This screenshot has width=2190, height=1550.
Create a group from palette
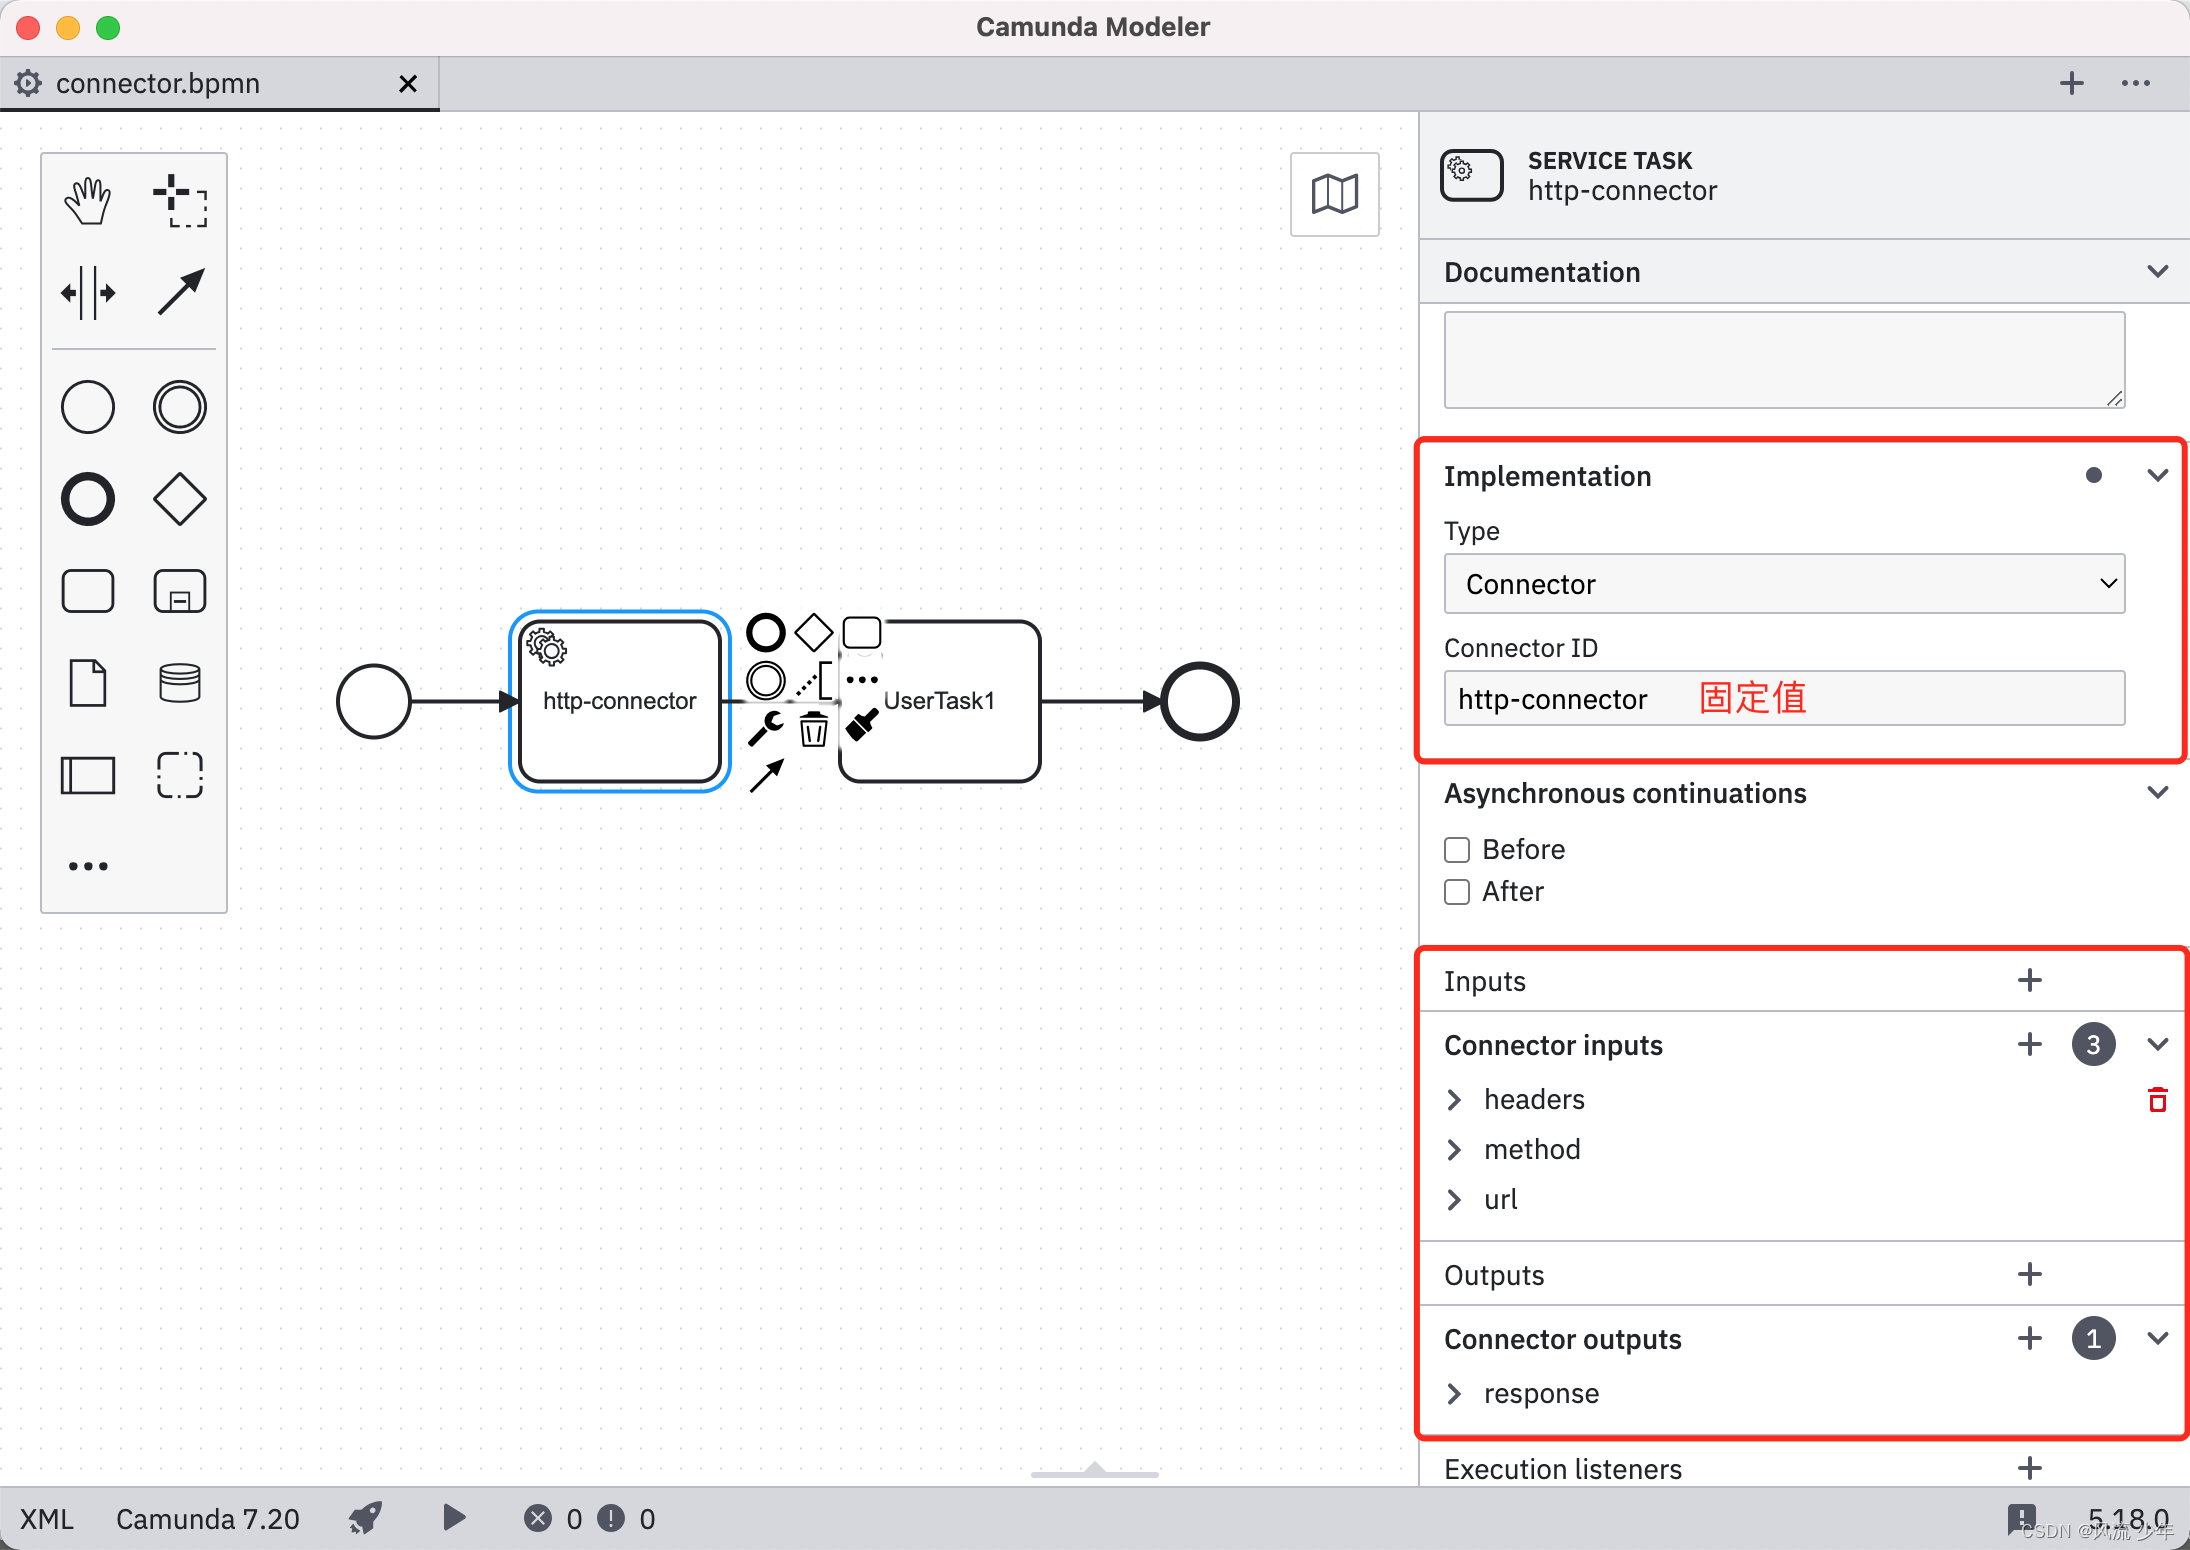coord(180,775)
